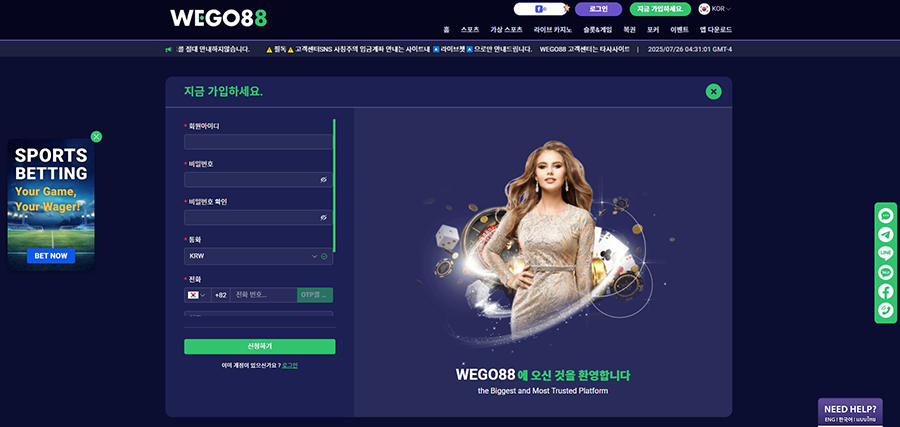Click the green 신청하기 submit button
900x427 pixels.
coord(259,346)
